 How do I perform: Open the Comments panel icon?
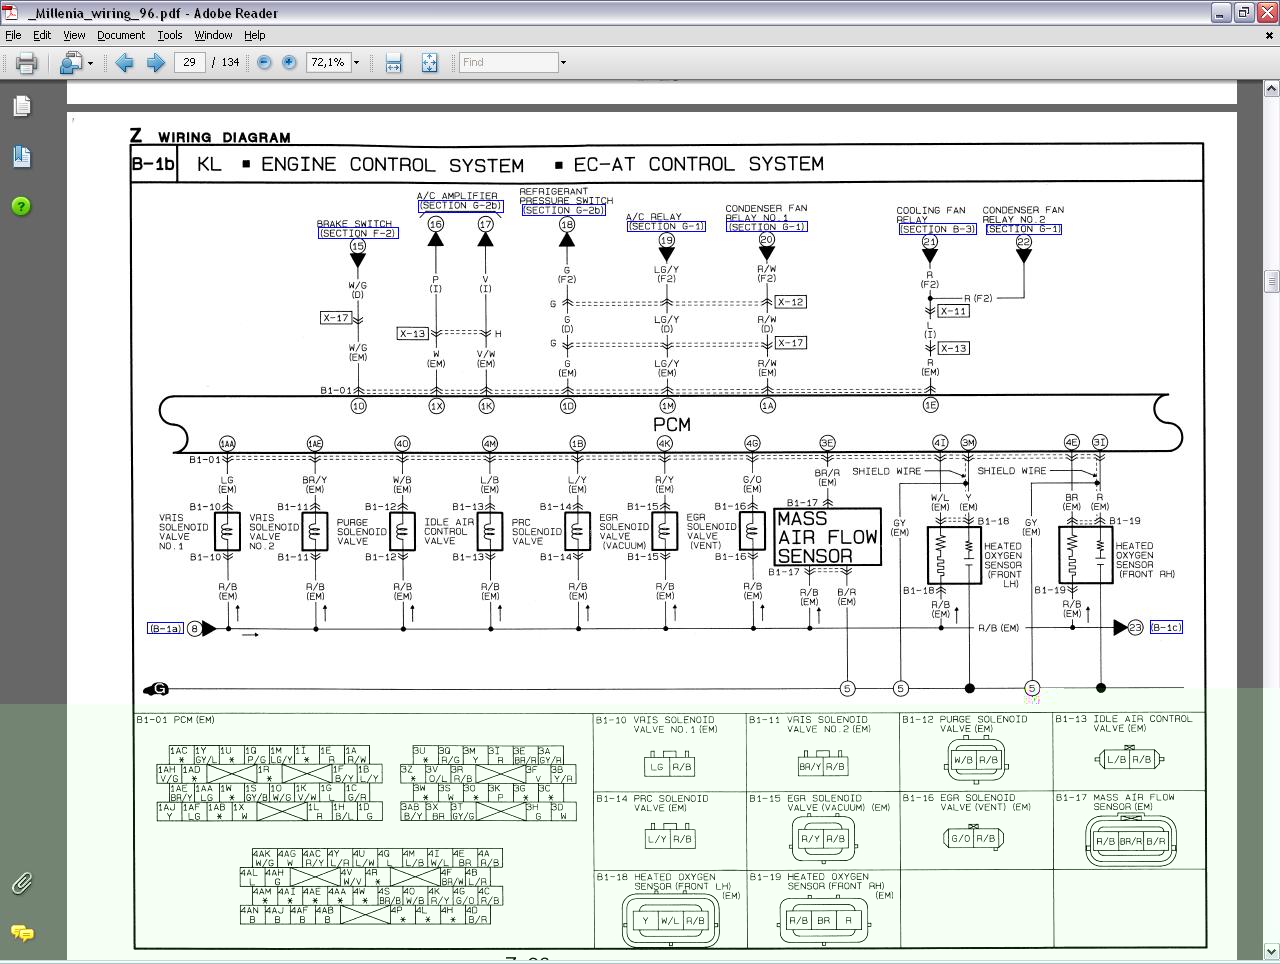click(22, 933)
